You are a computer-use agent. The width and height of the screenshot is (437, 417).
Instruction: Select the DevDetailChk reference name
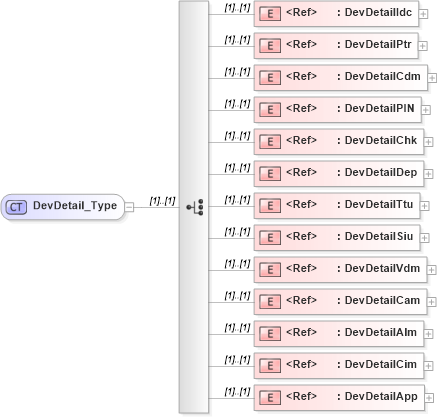[x=381, y=141]
